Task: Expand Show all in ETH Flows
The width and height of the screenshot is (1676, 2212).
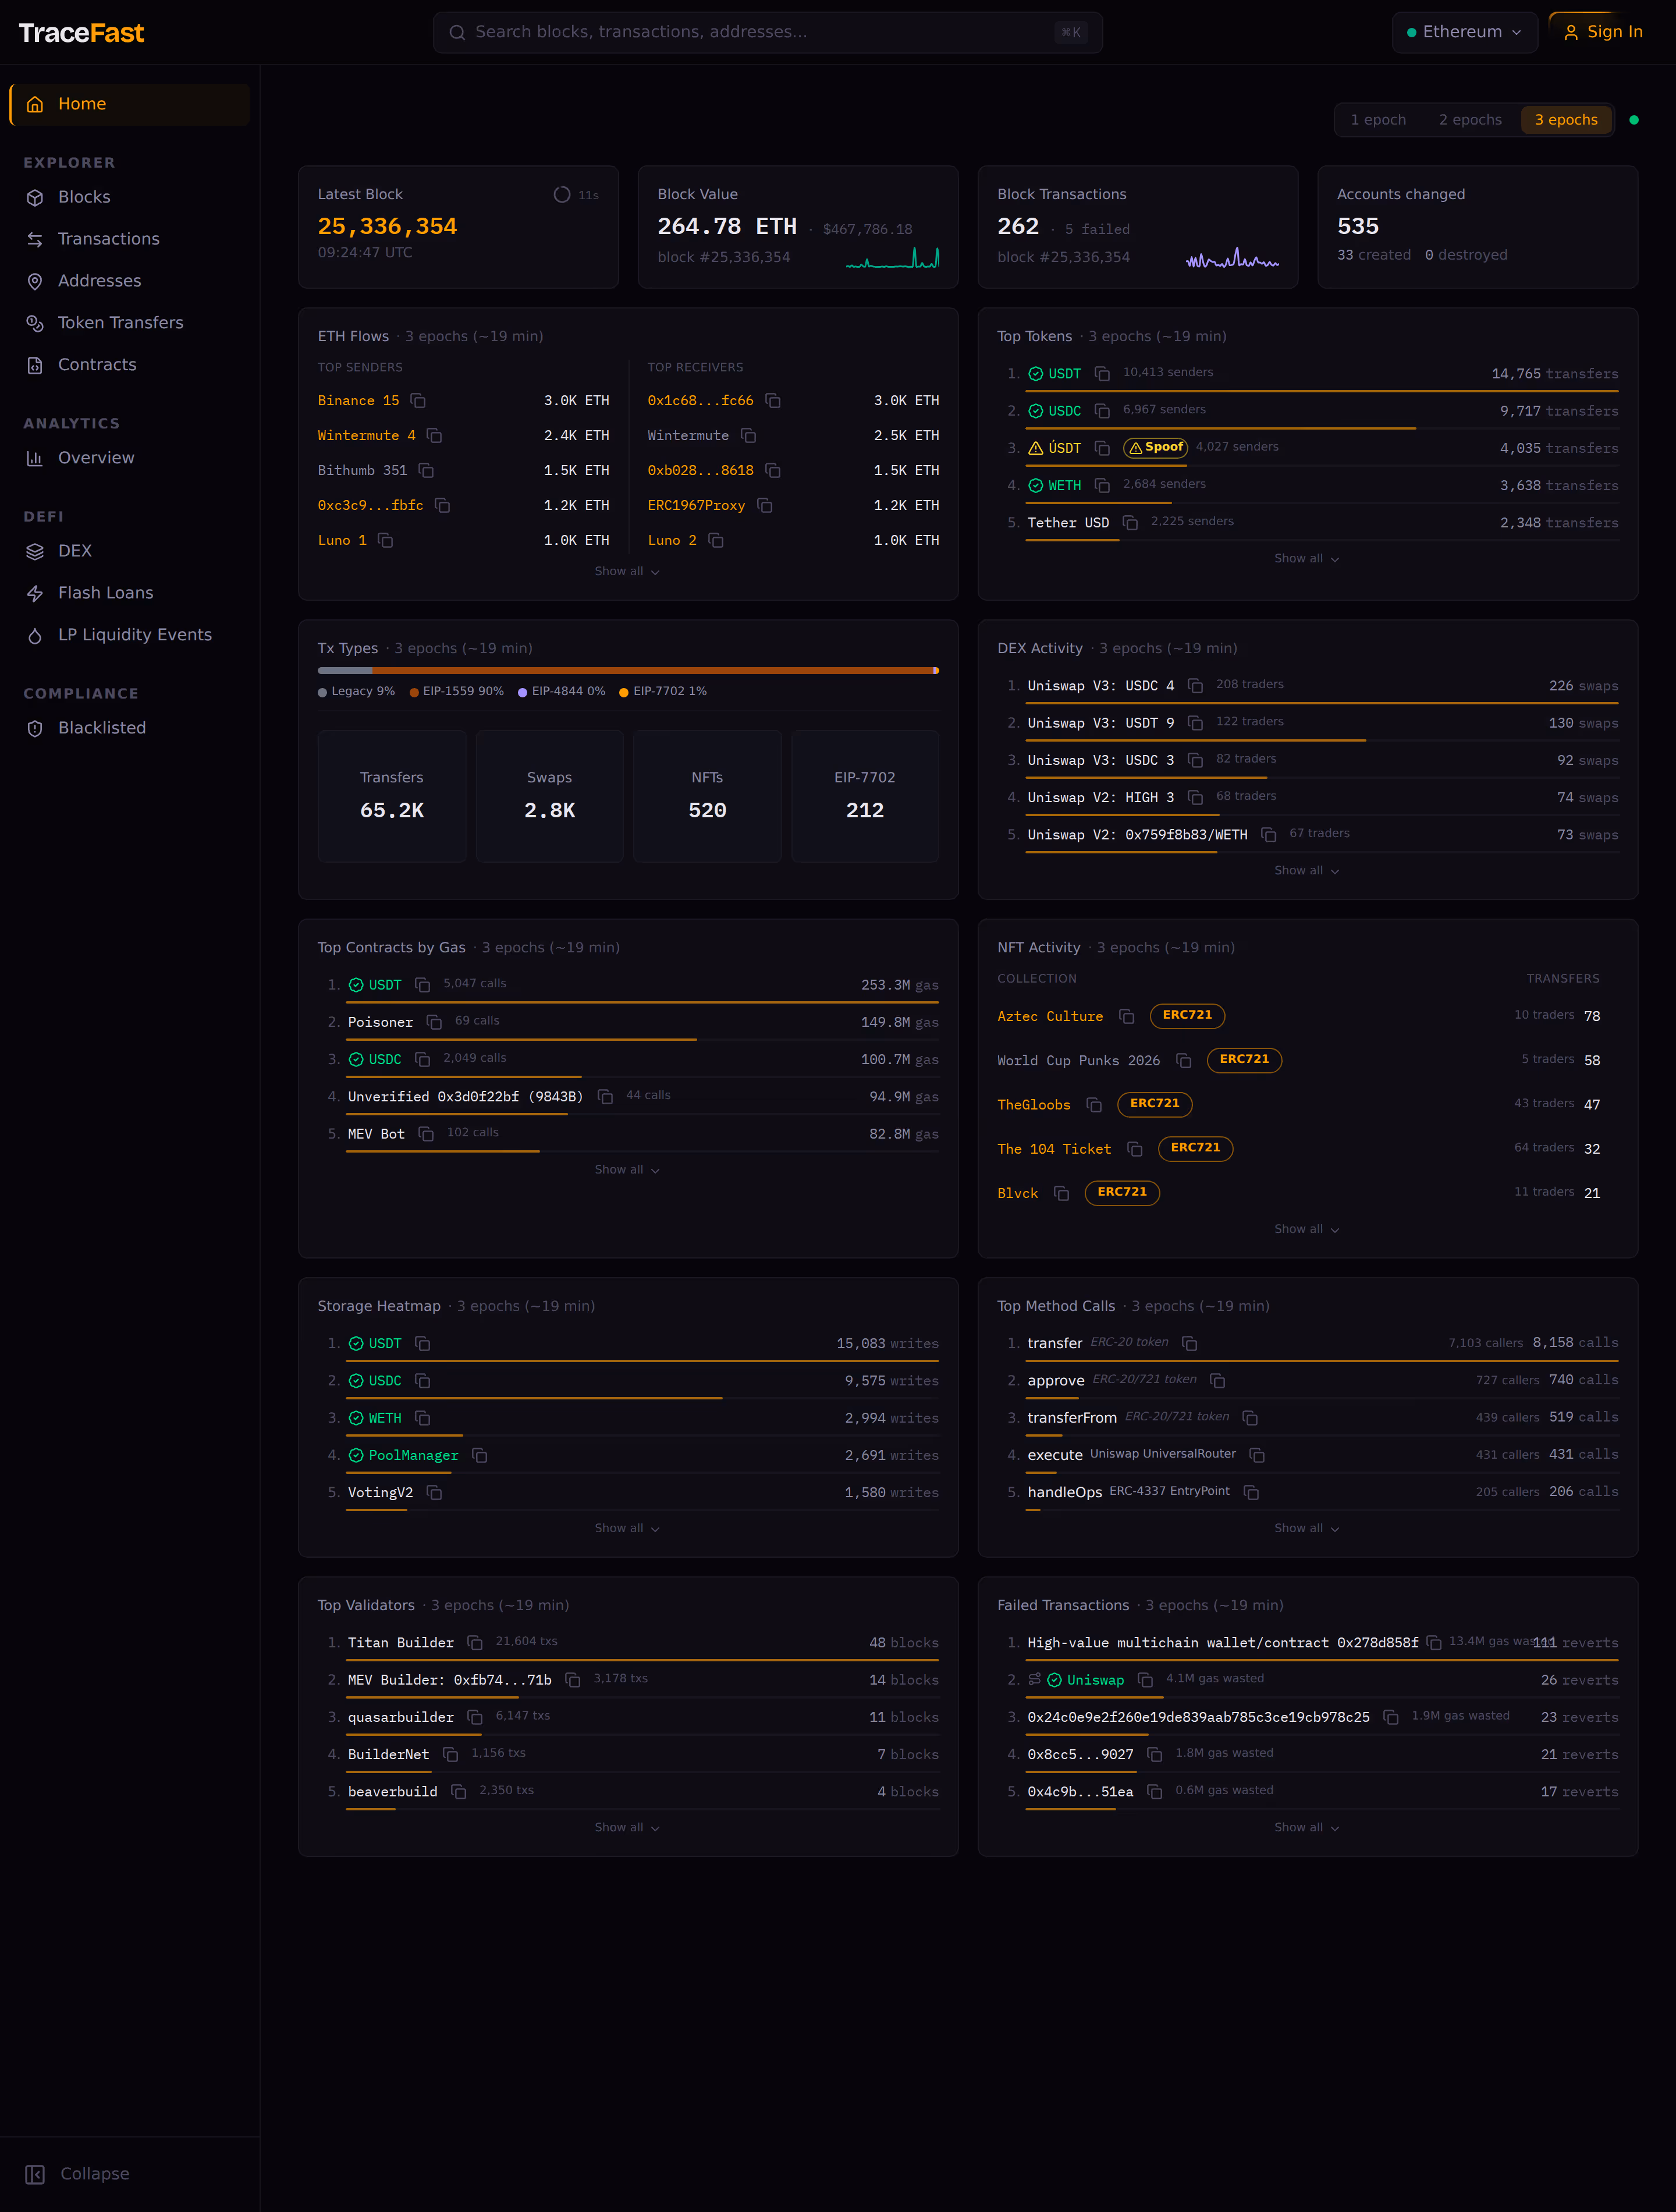Action: click(627, 571)
